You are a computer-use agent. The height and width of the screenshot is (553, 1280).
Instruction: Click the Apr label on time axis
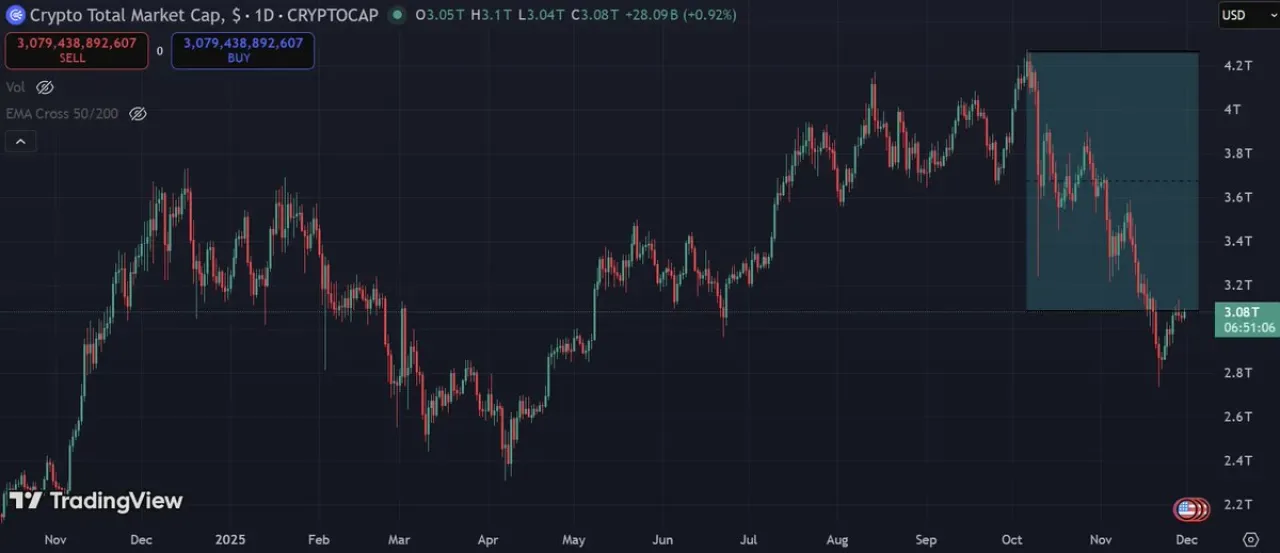click(x=488, y=540)
